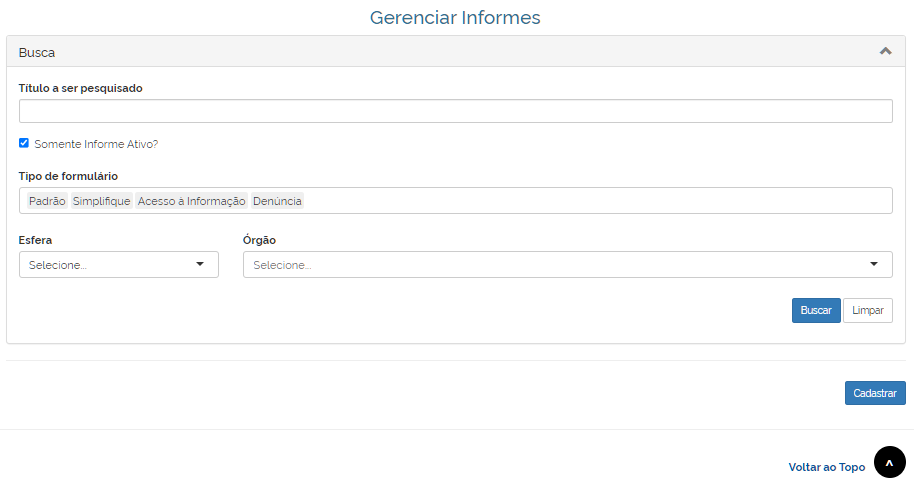914x490 pixels.
Task: Select the Denúncia form type tag
Action: coord(277,201)
